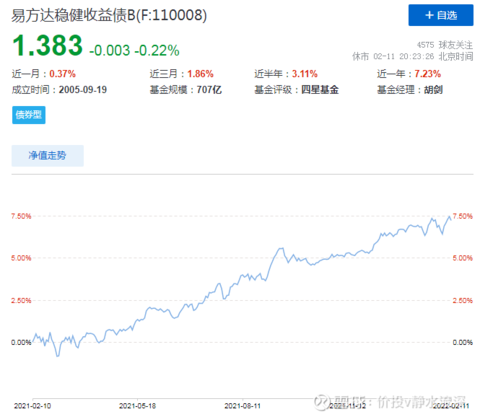Click the current net value 1.383
Screen dimensions: 480x417
(47, 45)
